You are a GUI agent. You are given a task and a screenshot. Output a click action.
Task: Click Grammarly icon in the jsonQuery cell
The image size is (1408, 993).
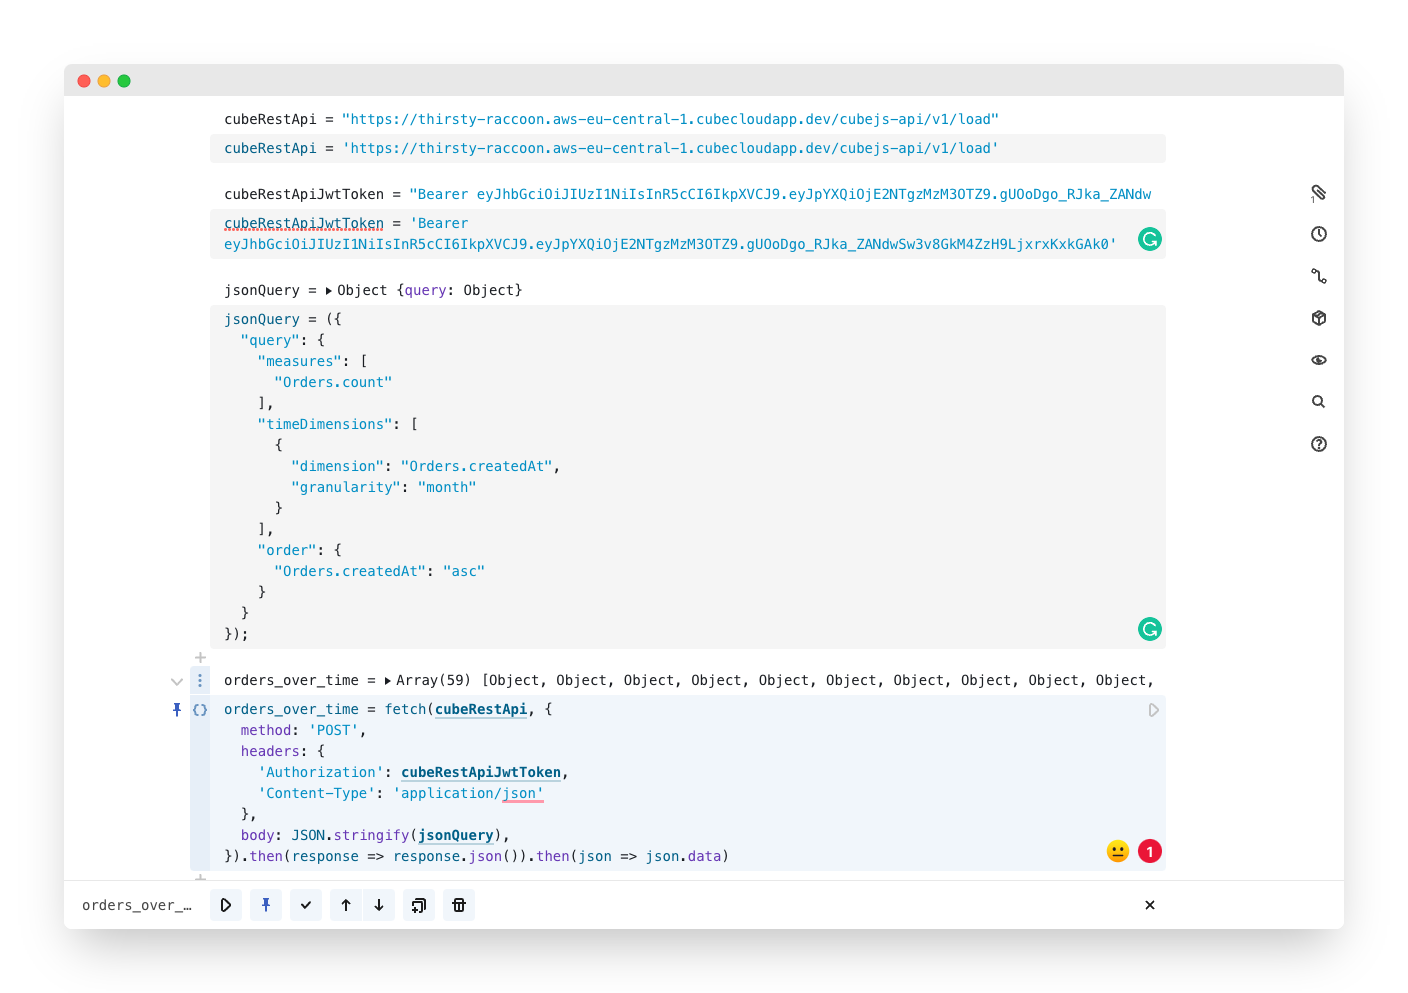click(x=1150, y=629)
